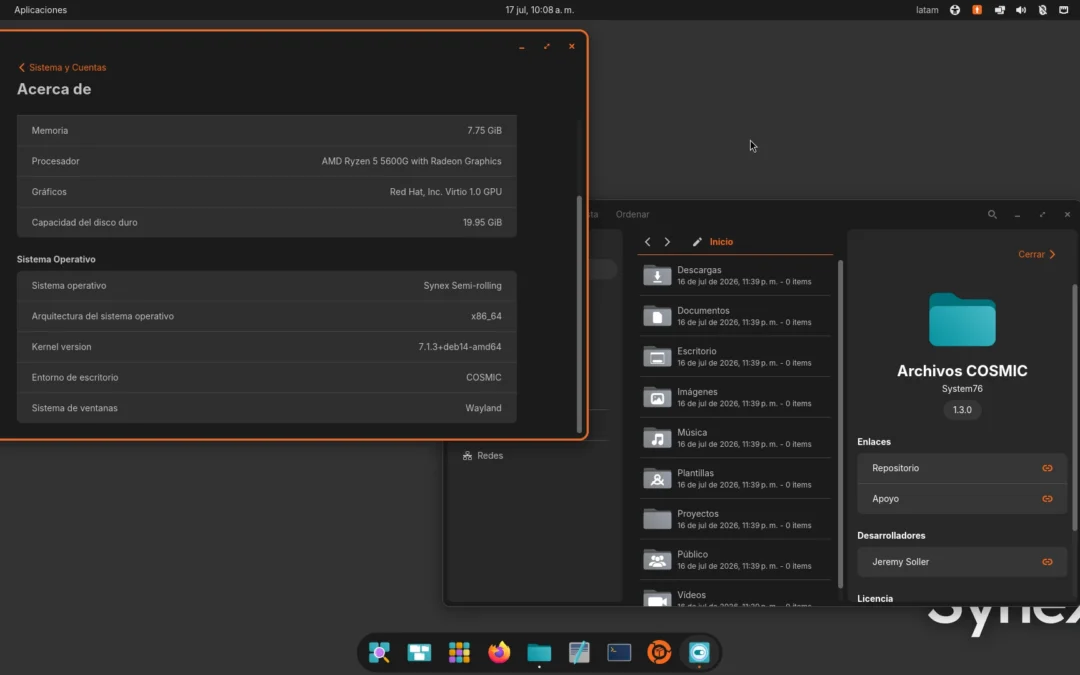Screen dimensions: 1080x675
Task: Go back with Files left arrow
Action: (647, 242)
